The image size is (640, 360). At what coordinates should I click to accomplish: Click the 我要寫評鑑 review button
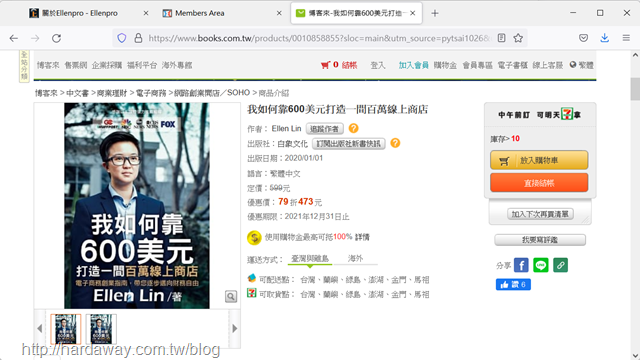click(x=540, y=240)
